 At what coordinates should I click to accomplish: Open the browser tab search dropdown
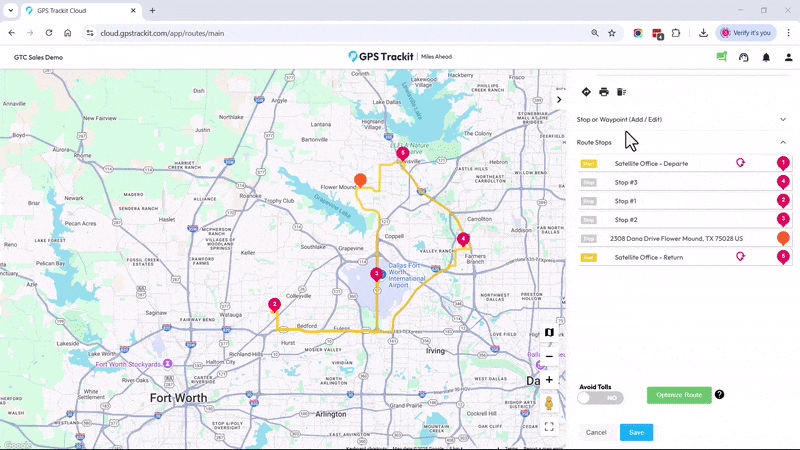pyautogui.click(x=11, y=10)
